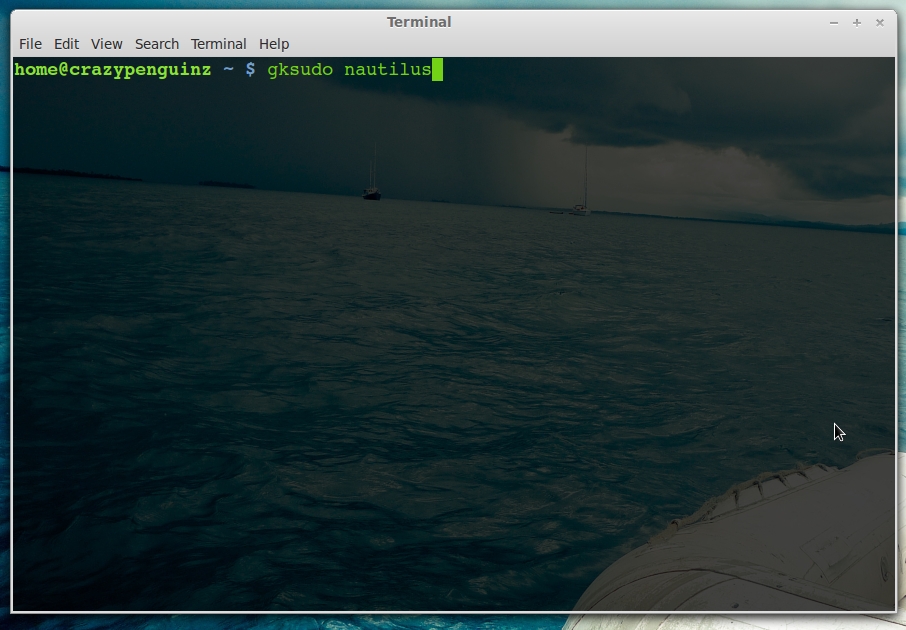Open the Search menu
906x630 pixels.
click(157, 44)
